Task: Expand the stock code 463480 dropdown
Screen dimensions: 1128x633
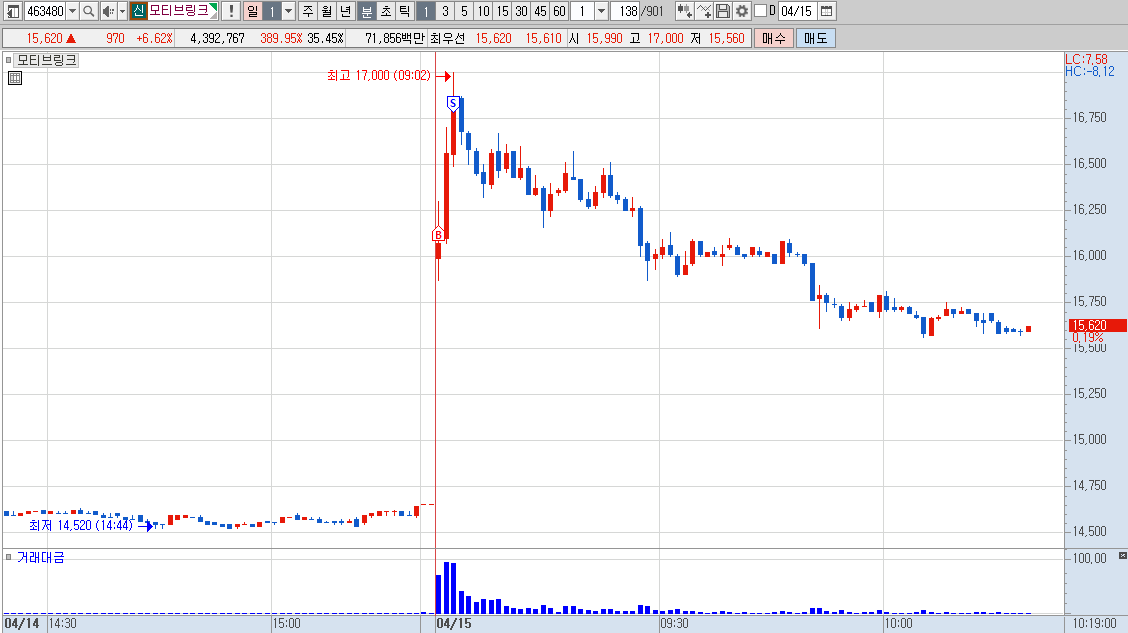Action: [72, 11]
